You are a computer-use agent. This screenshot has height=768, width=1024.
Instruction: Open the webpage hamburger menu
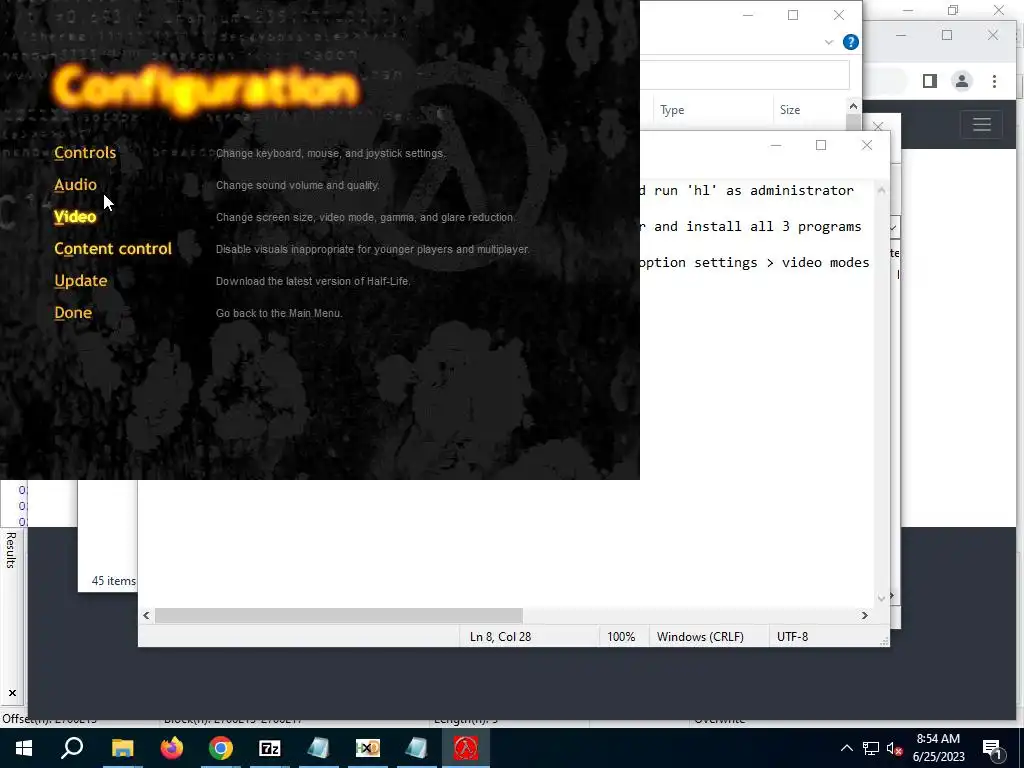[x=982, y=124]
